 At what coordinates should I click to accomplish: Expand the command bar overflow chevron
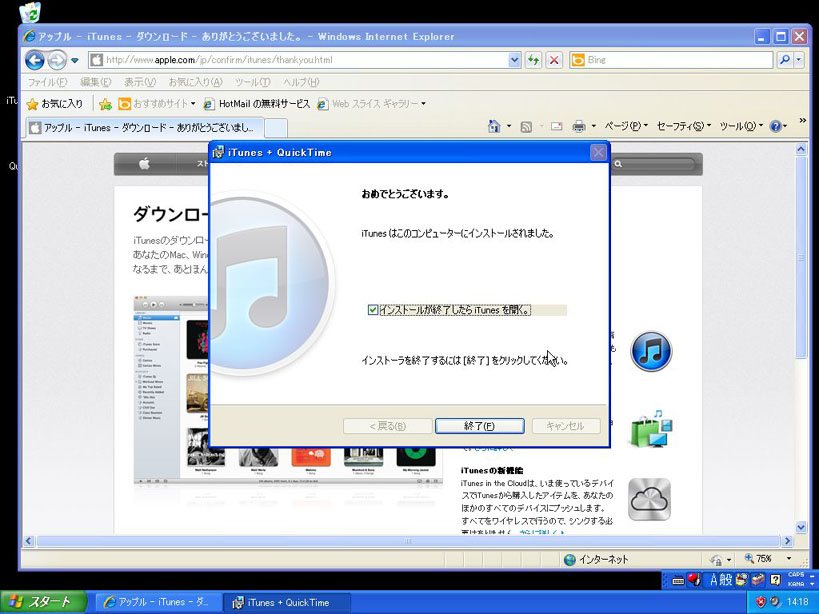click(802, 121)
